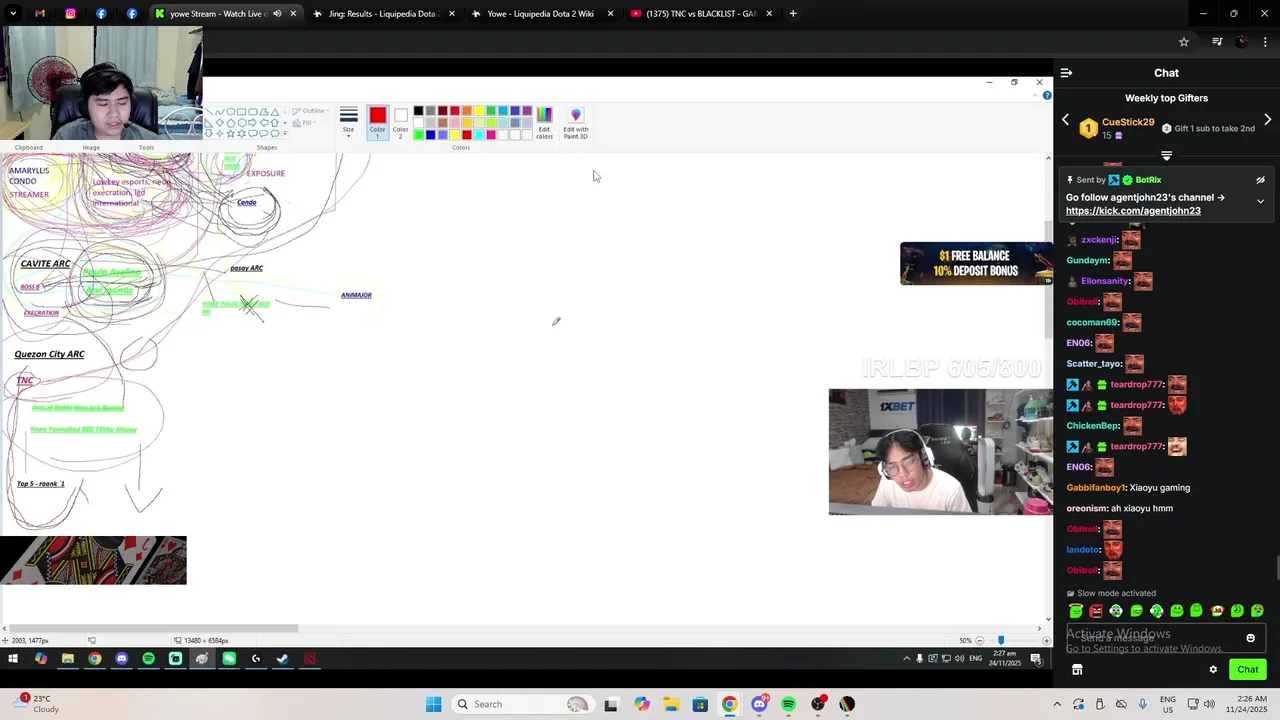The image size is (1280, 720).
Task: Select the Triangle shape in Paint
Action: [274, 112]
